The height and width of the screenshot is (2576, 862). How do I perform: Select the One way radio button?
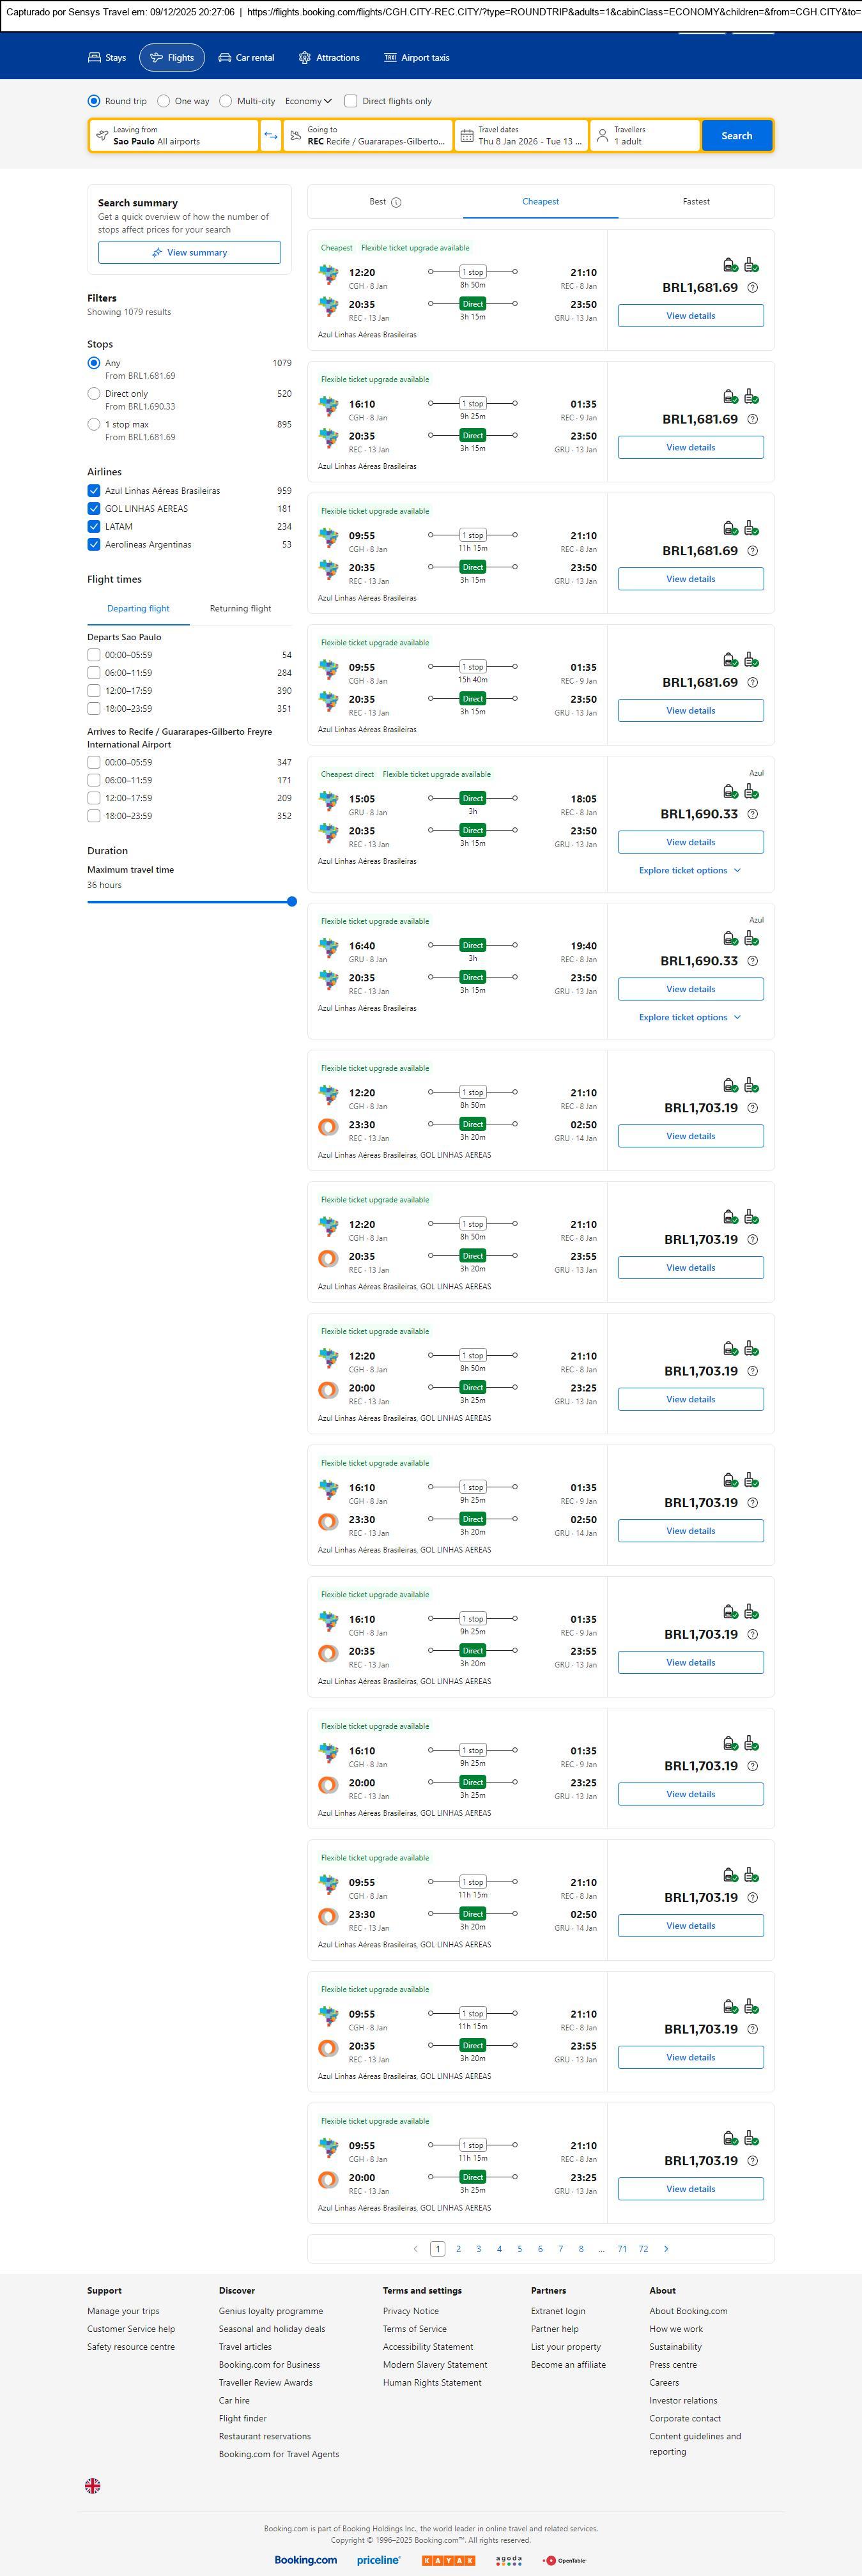(164, 101)
